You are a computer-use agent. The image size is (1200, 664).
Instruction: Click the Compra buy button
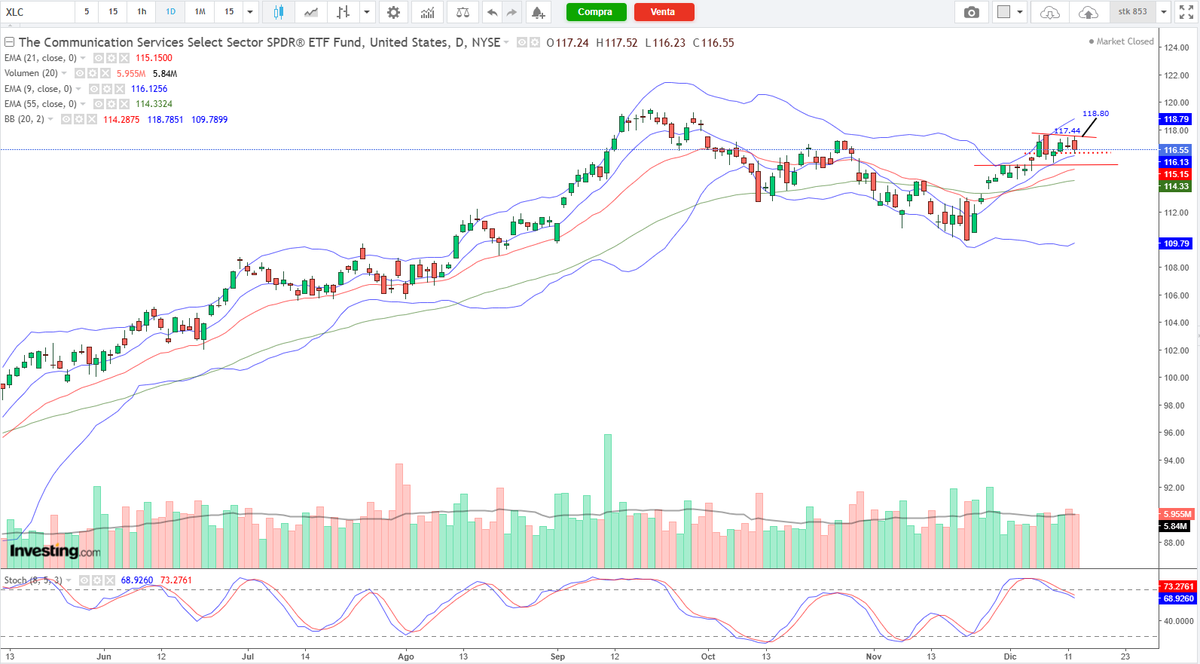(x=596, y=12)
